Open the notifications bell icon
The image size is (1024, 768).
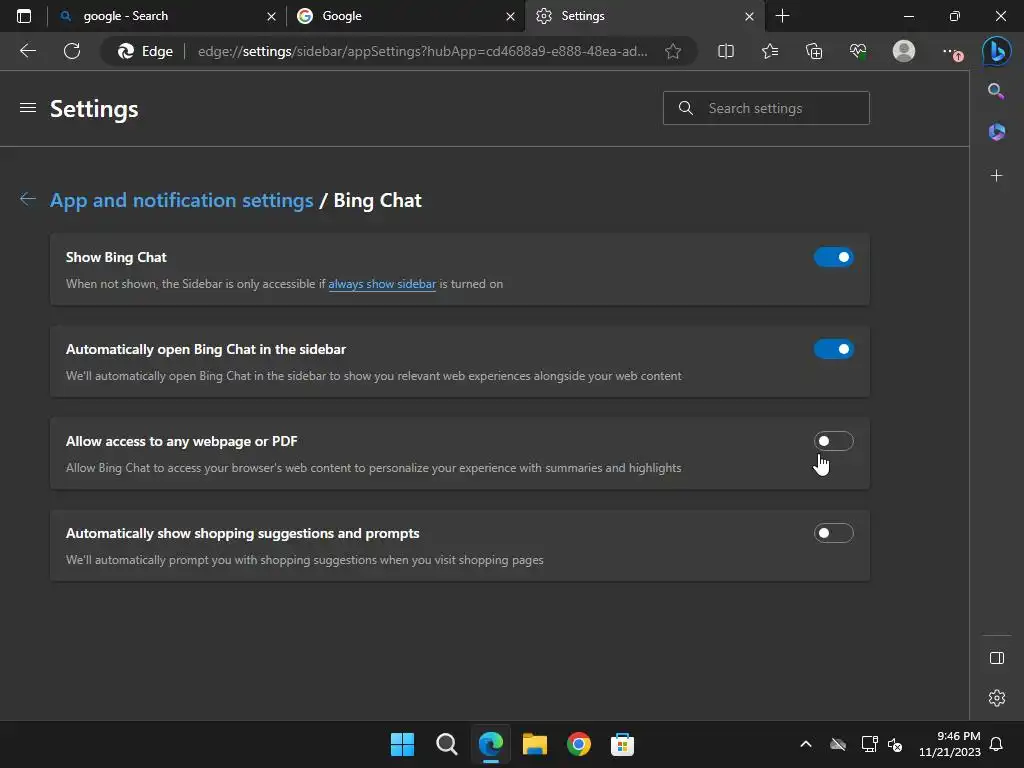(x=997, y=744)
